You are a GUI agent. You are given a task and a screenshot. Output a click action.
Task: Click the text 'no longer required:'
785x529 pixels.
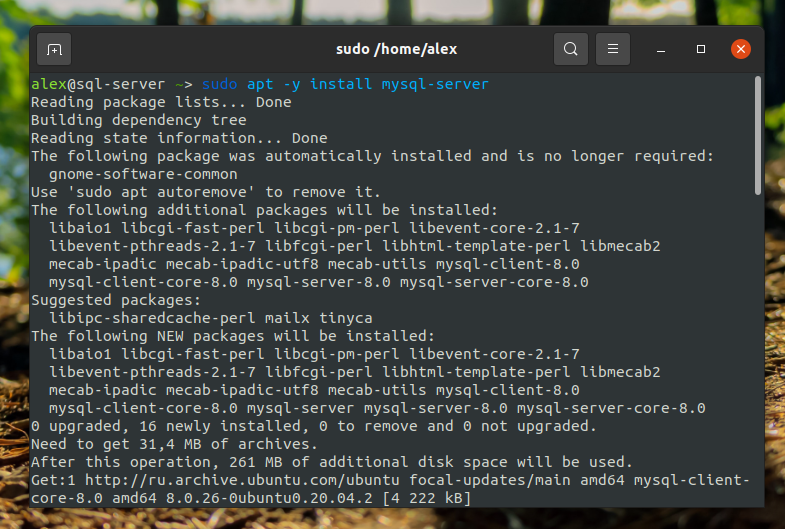(629, 156)
